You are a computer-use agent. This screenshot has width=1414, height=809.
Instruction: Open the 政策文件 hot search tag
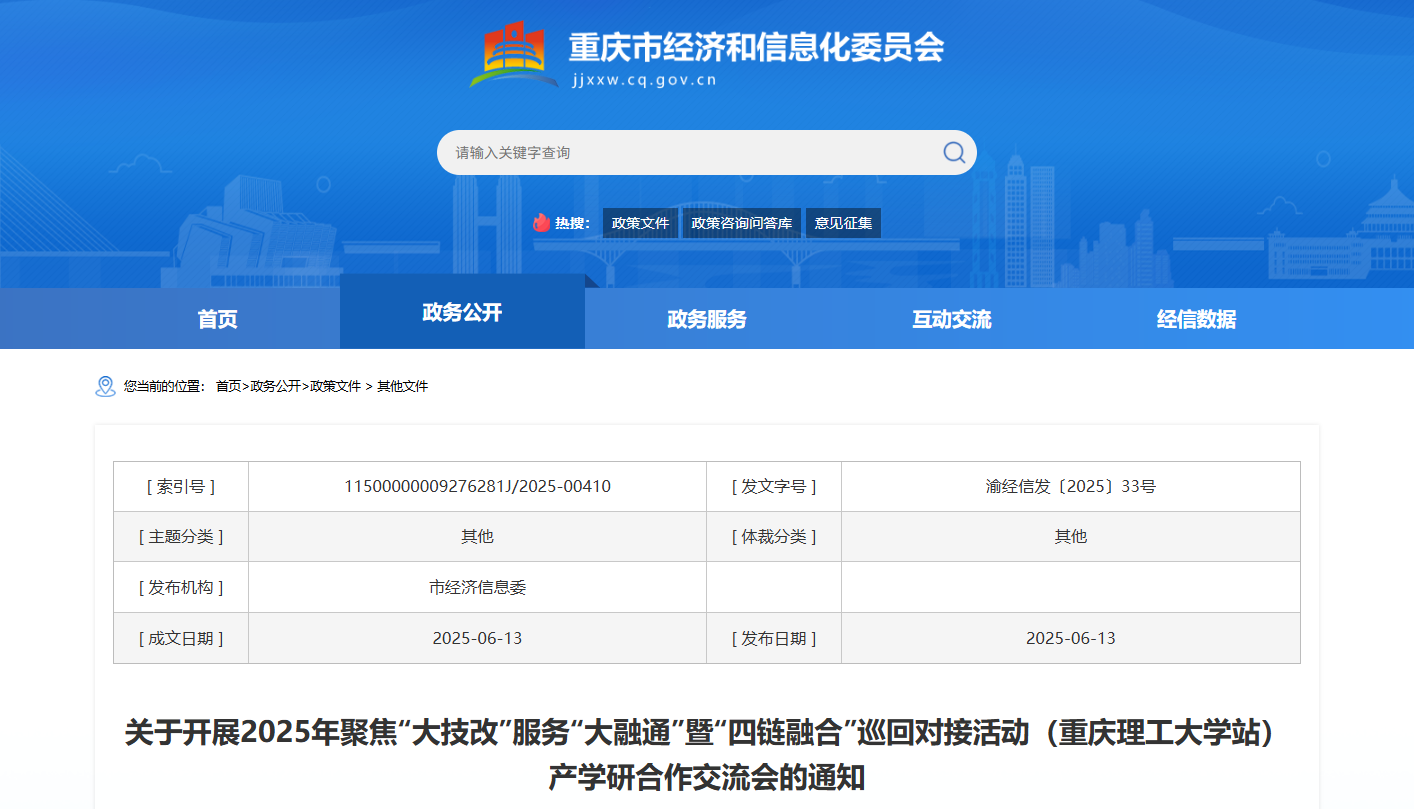[640, 223]
